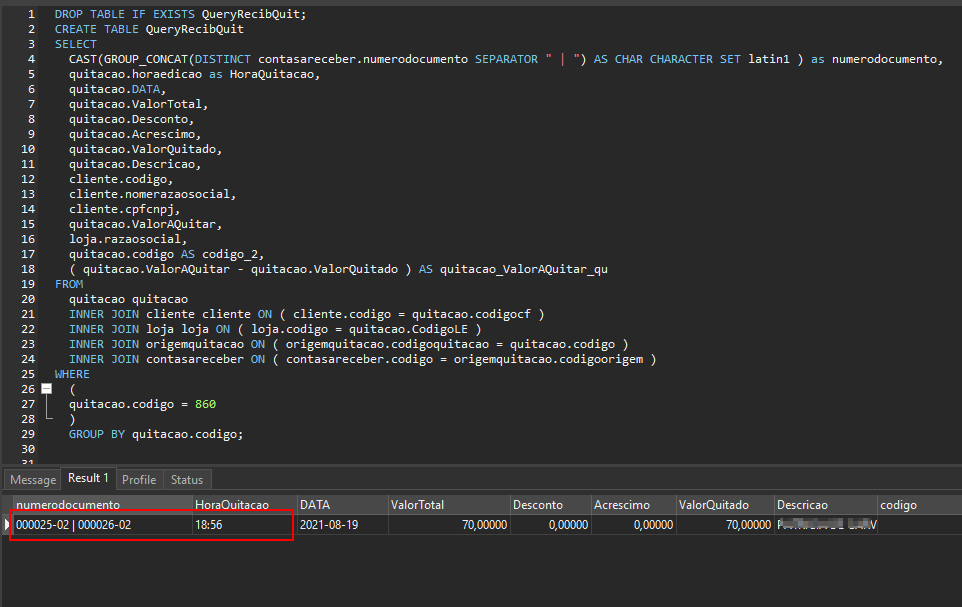The height and width of the screenshot is (607, 962).
Task: Click the cliente.nomerazaosocial line
Action: pos(152,194)
